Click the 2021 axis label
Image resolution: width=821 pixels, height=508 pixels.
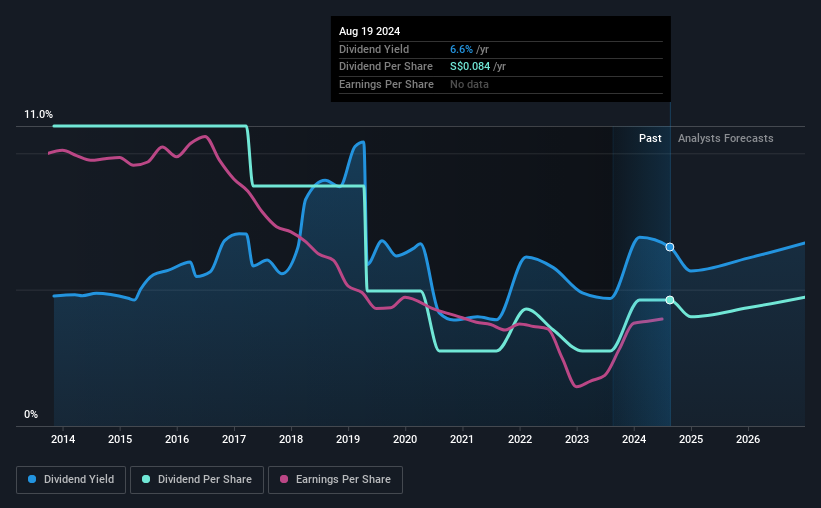click(x=462, y=439)
